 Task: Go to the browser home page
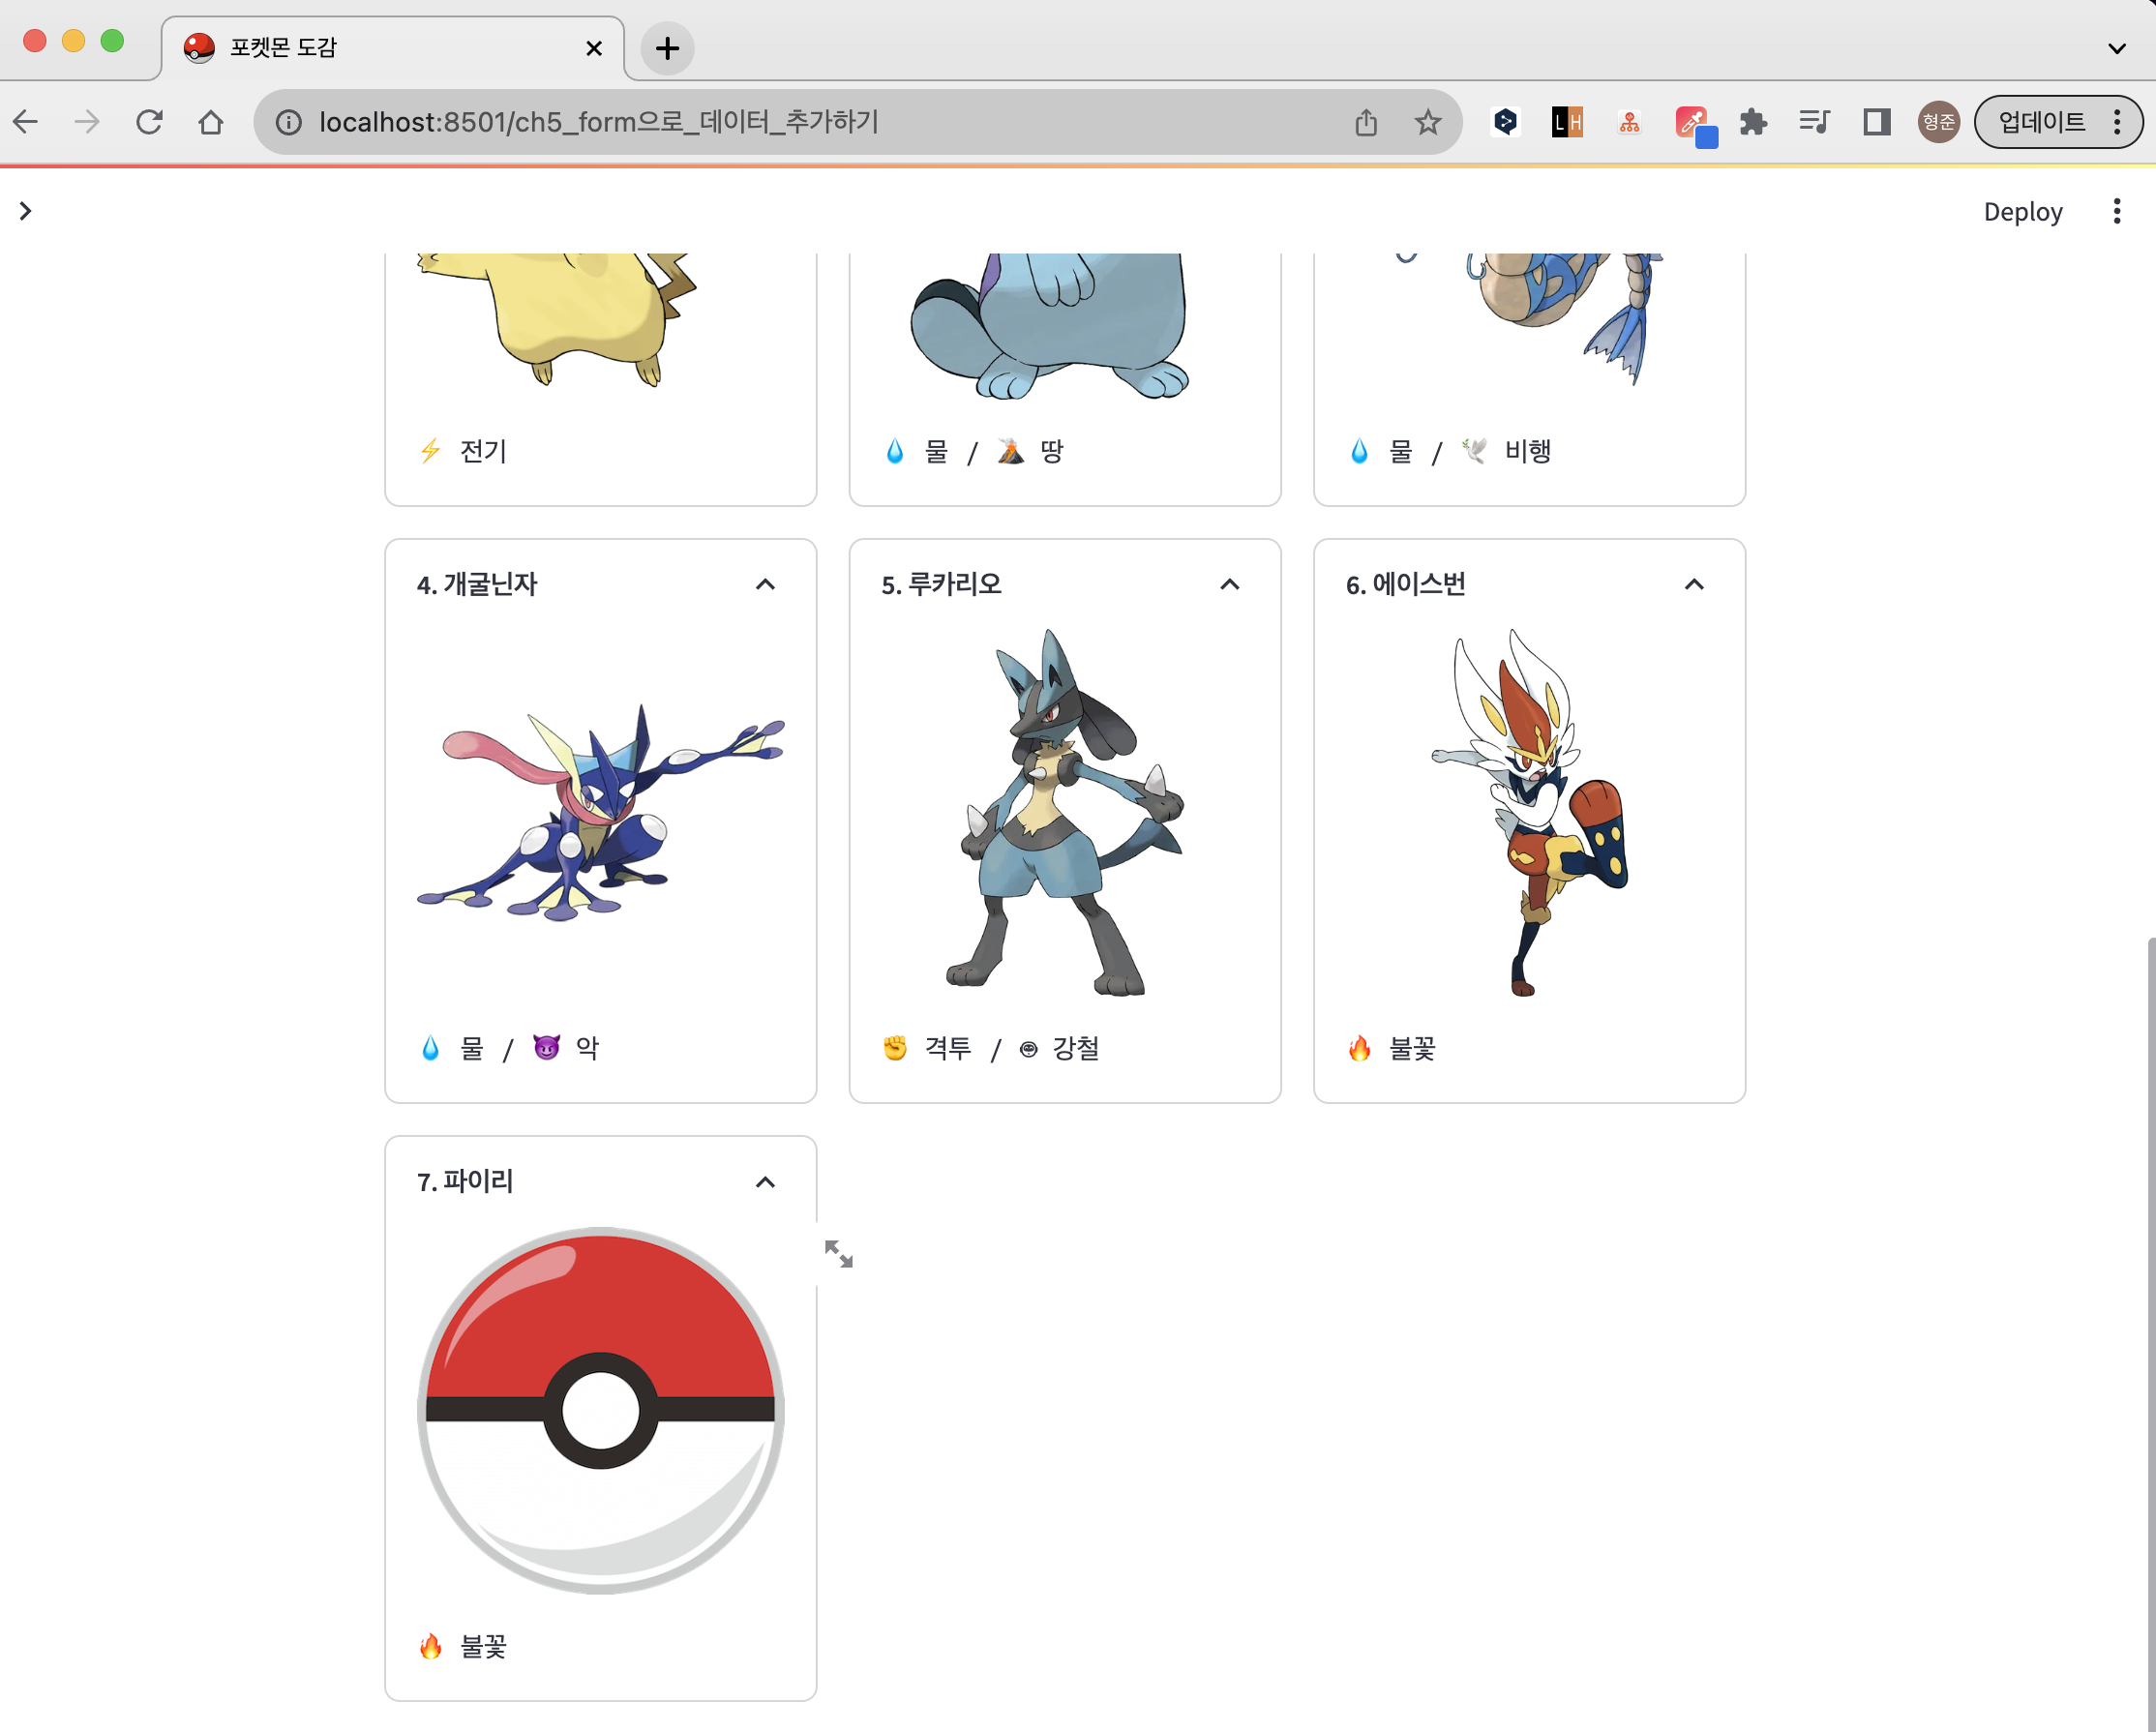pyautogui.click(x=211, y=122)
